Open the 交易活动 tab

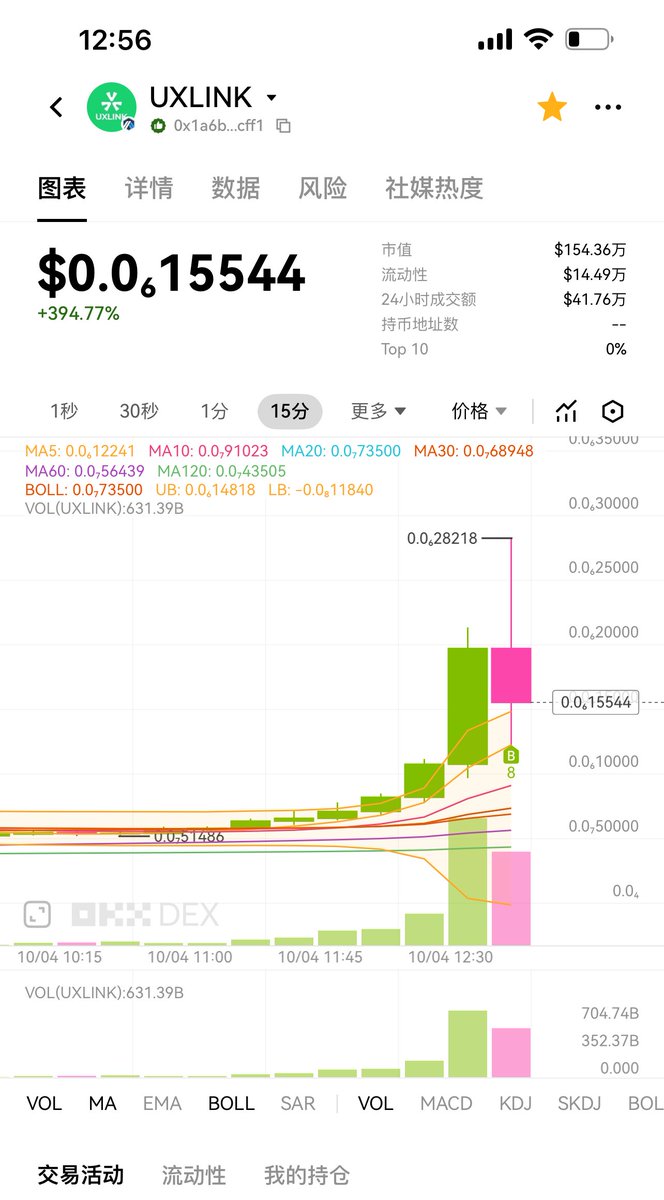pyautogui.click(x=81, y=1175)
